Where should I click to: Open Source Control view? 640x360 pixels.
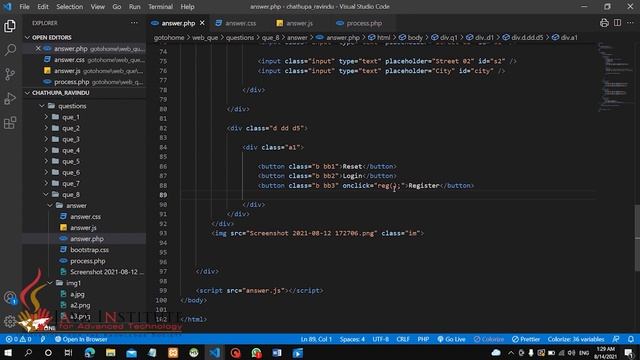coord(10,74)
